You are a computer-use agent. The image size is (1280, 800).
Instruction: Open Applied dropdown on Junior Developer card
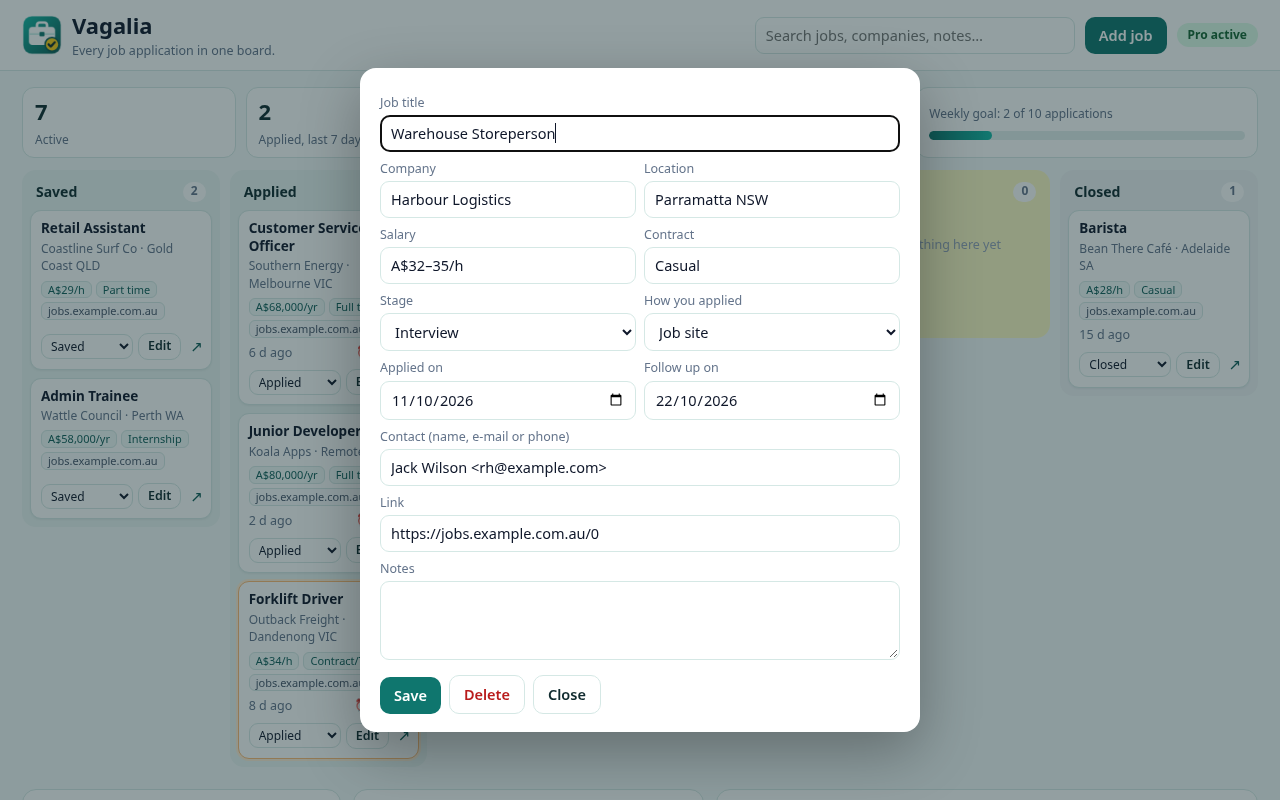[295, 550]
